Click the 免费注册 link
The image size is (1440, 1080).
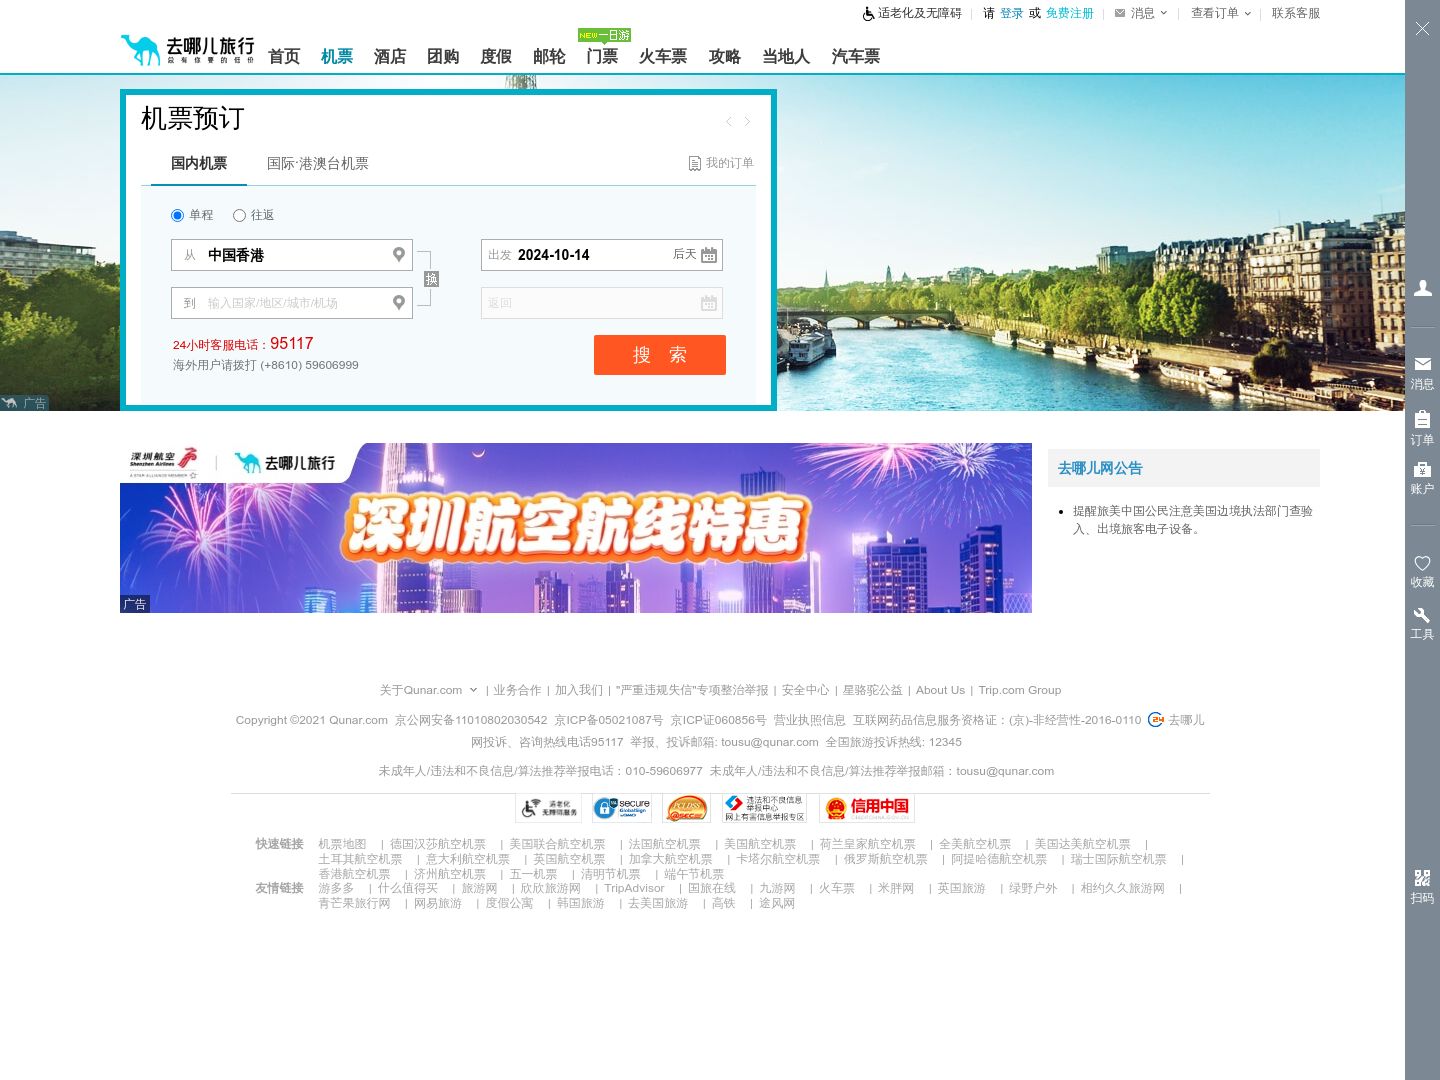pyautogui.click(x=1070, y=13)
